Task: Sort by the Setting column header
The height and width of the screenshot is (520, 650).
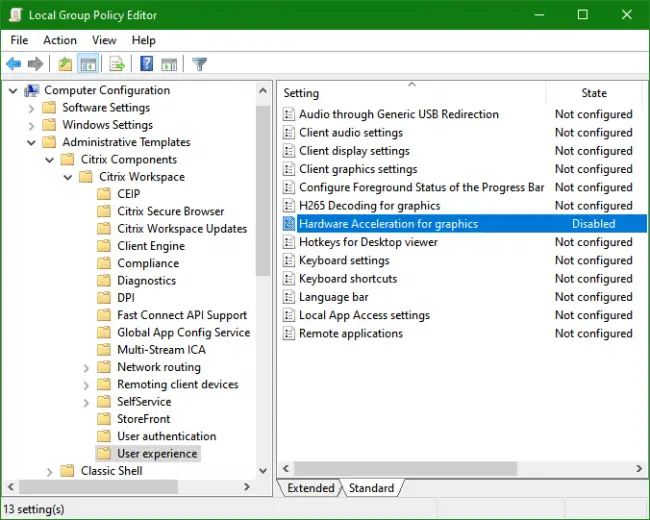Action: point(411,93)
